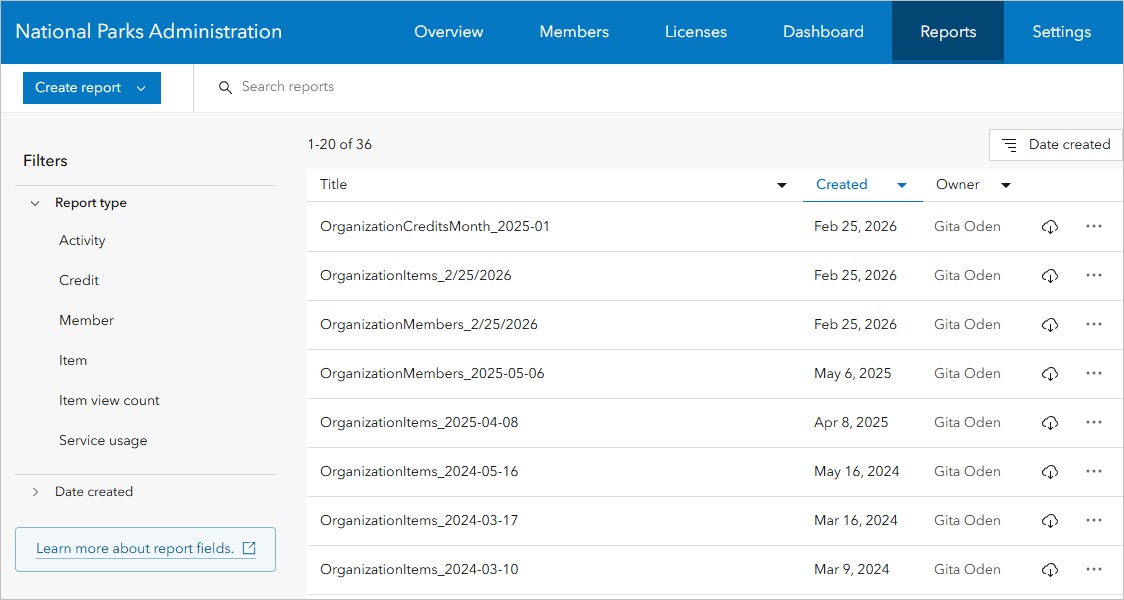
Task: Open the Date created sort menu
Action: pyautogui.click(x=1056, y=145)
